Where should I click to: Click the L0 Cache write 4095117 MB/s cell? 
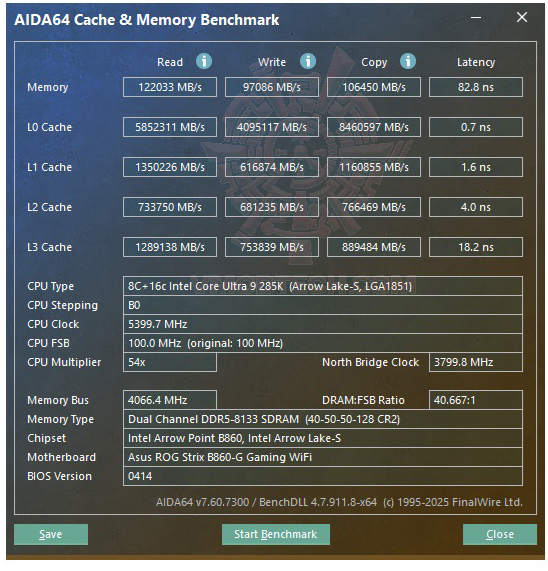(272, 127)
